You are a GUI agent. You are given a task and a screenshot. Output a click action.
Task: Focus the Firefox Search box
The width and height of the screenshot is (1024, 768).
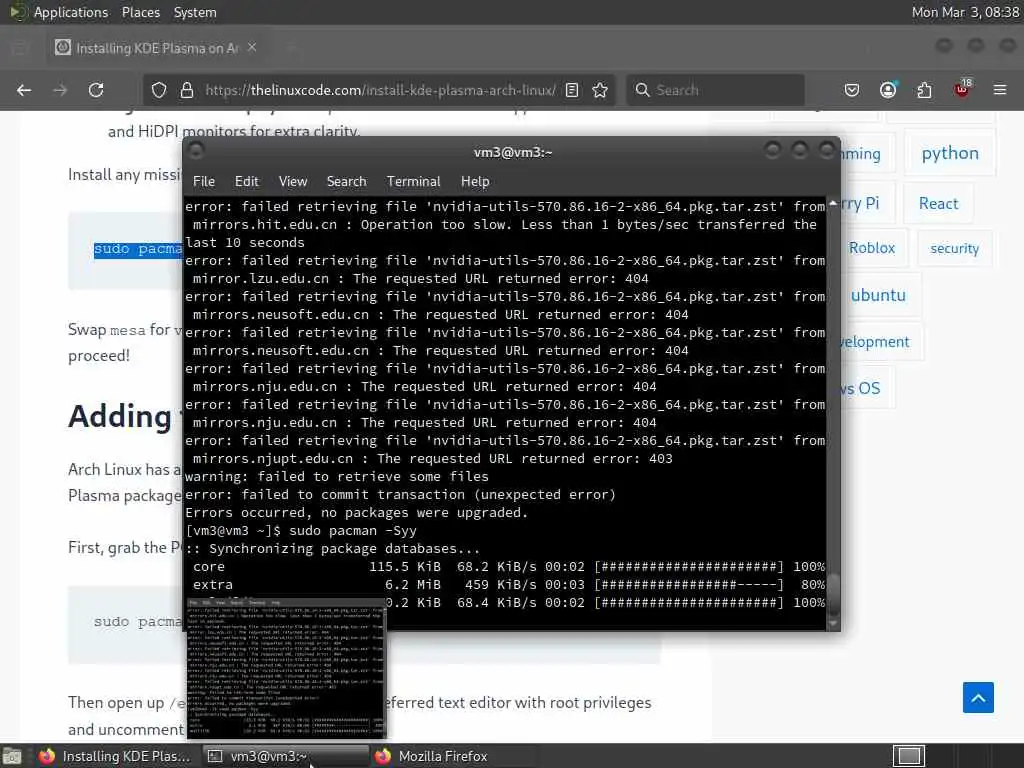pyautogui.click(x=716, y=90)
